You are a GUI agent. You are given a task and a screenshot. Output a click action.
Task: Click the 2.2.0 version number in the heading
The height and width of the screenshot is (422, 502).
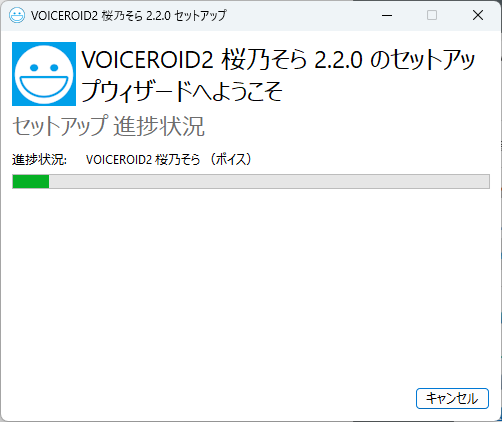338,60
